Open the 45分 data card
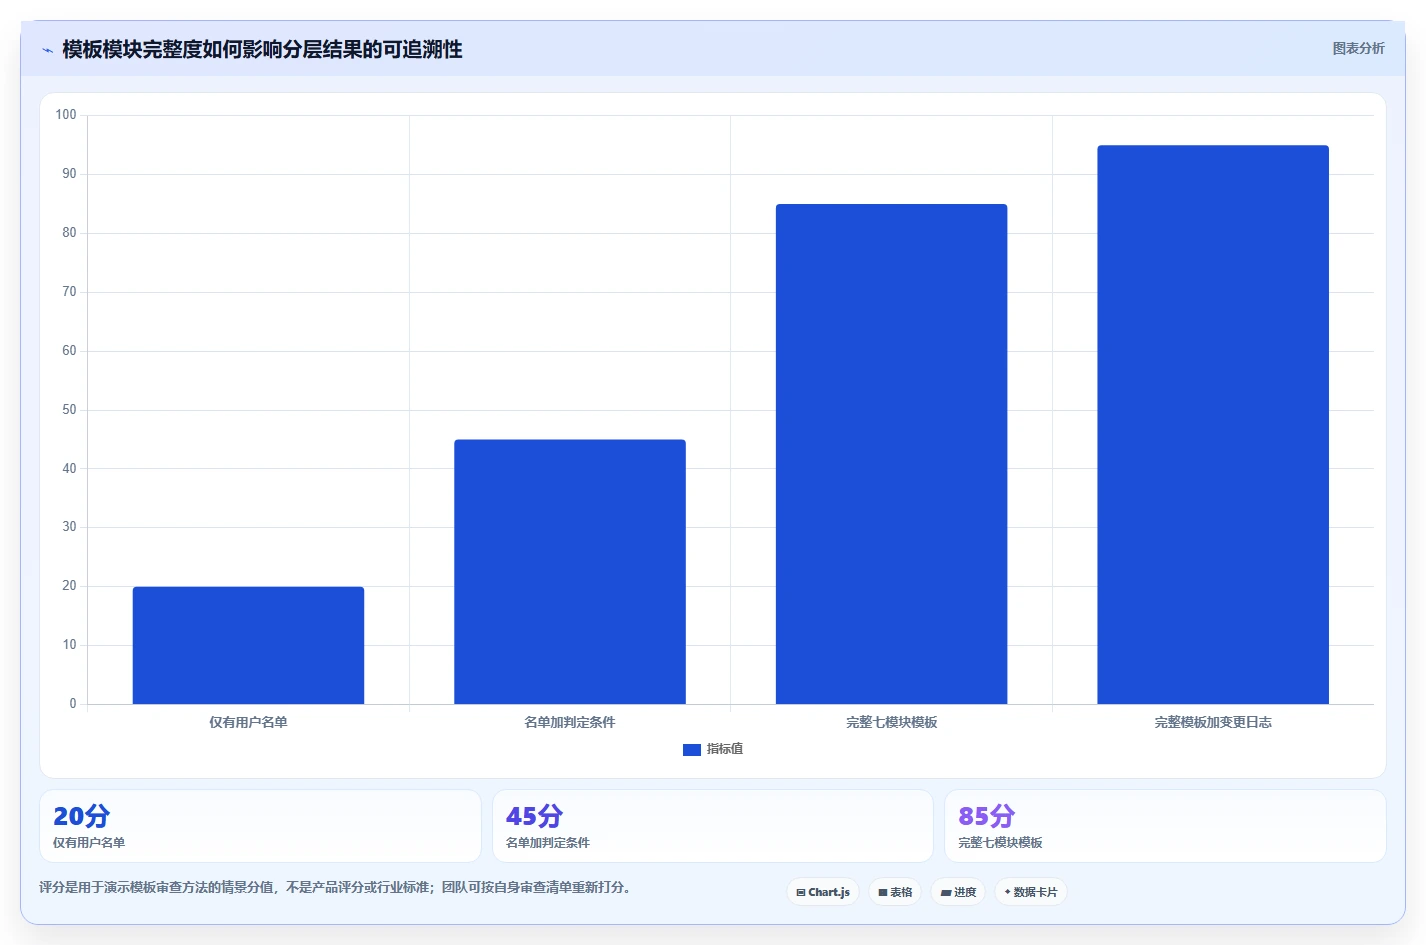This screenshot has width=1426, height=945. click(713, 826)
